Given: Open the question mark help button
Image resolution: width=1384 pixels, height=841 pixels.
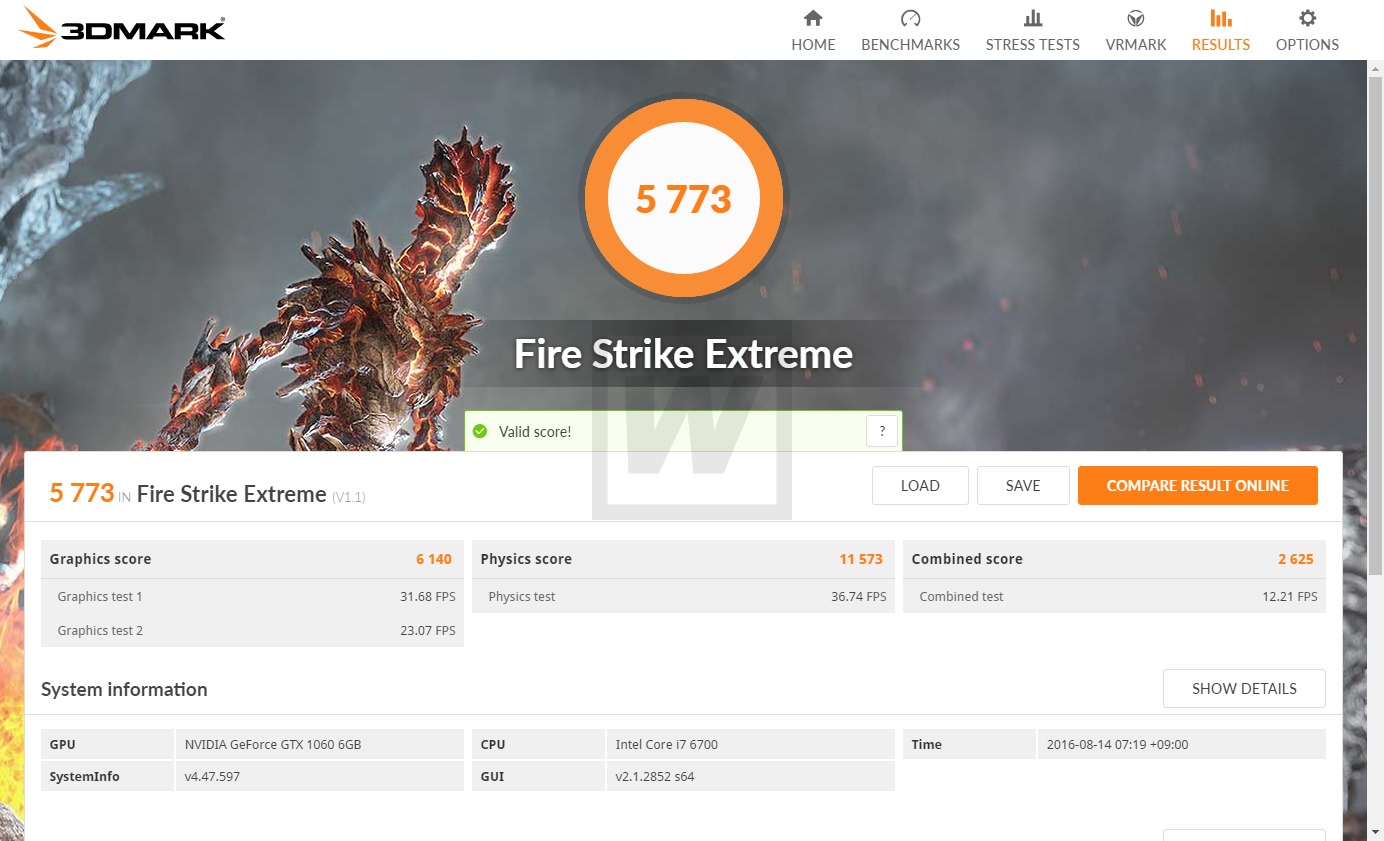Looking at the screenshot, I should (x=881, y=431).
